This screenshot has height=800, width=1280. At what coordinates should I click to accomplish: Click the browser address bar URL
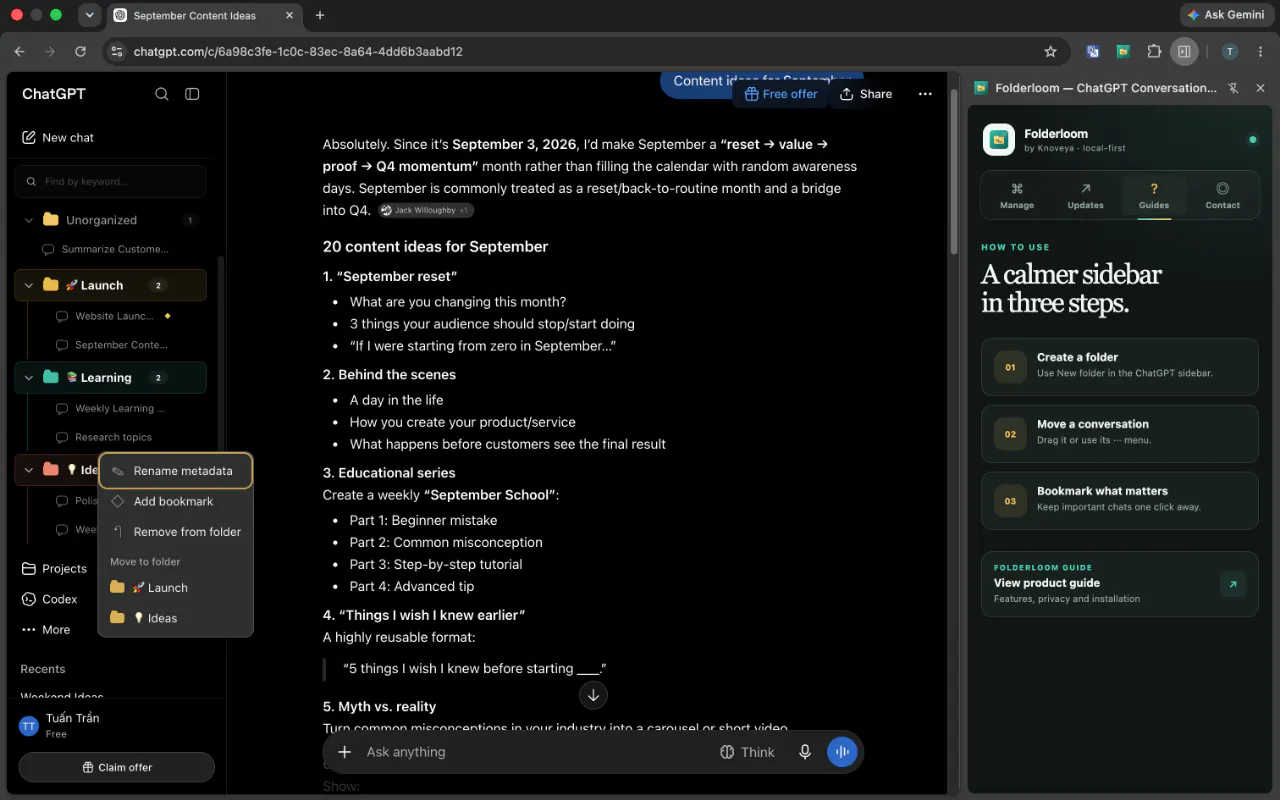(x=298, y=51)
